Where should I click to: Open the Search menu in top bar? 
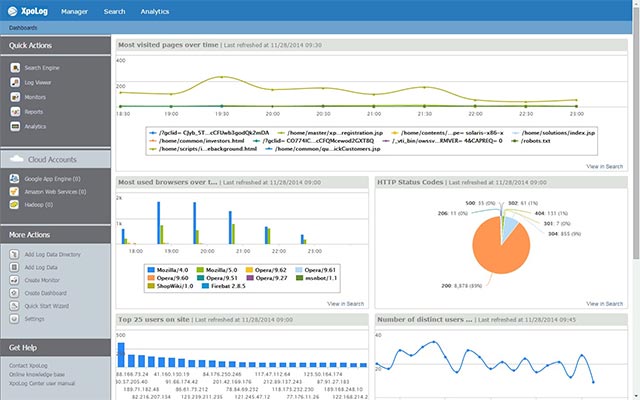click(114, 11)
